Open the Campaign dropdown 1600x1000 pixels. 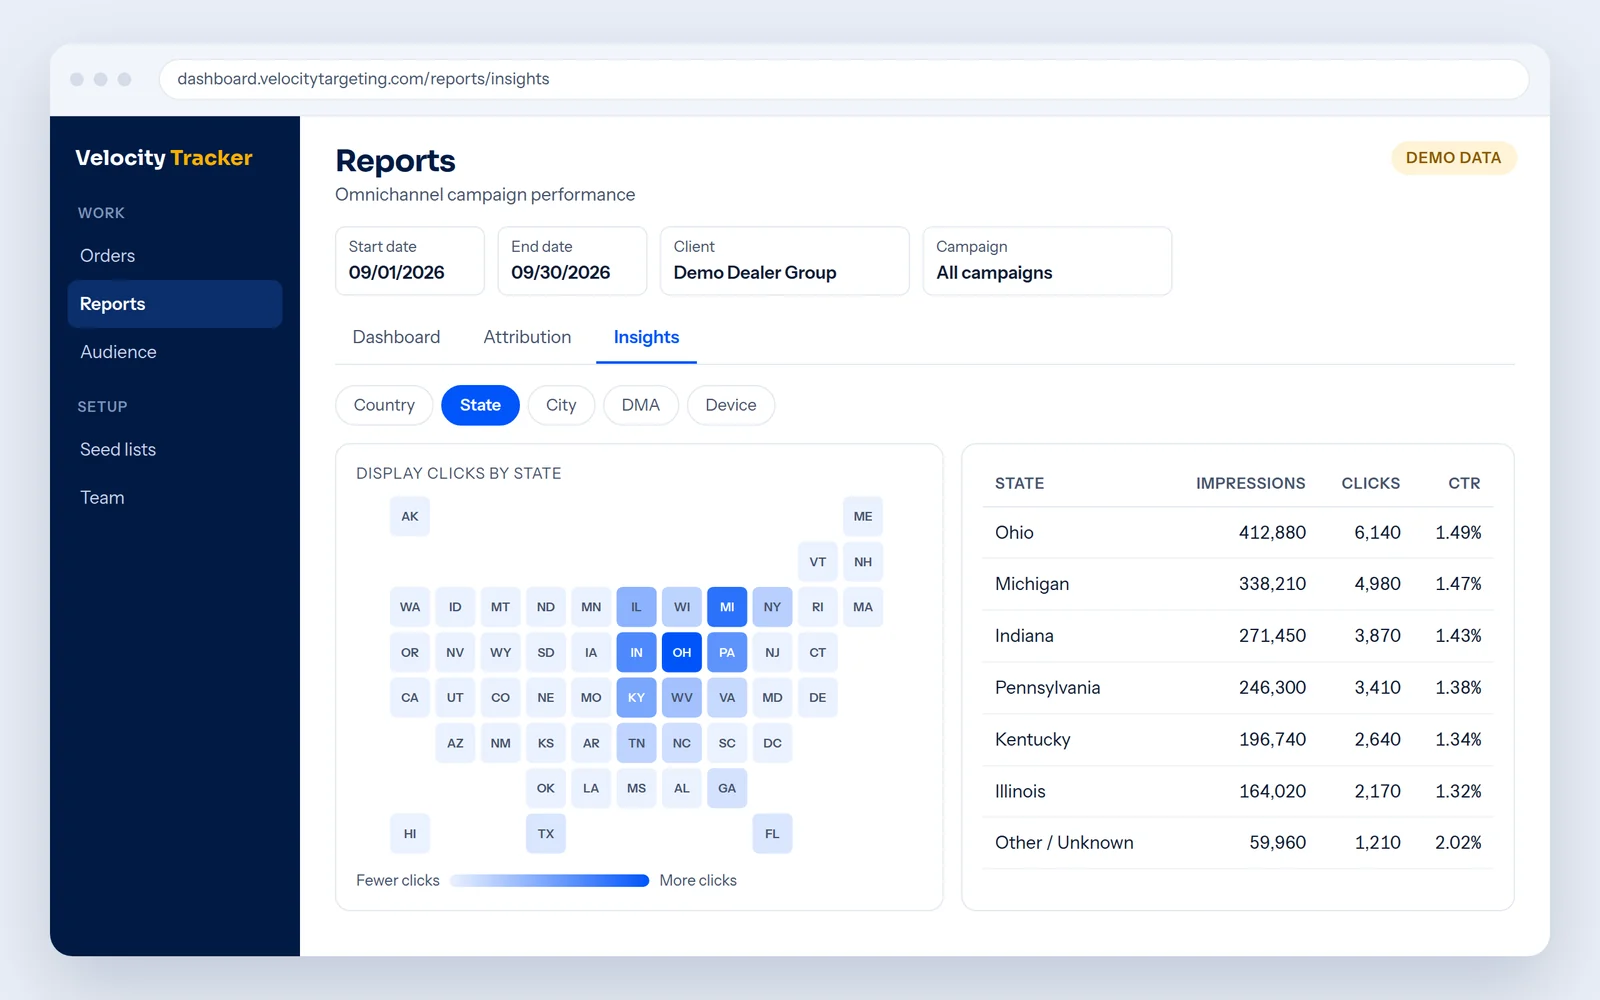pos(1047,261)
